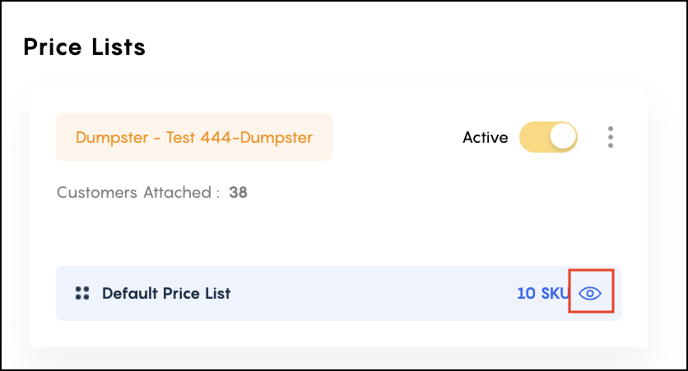View the Default Price List via eye icon

[x=590, y=293]
